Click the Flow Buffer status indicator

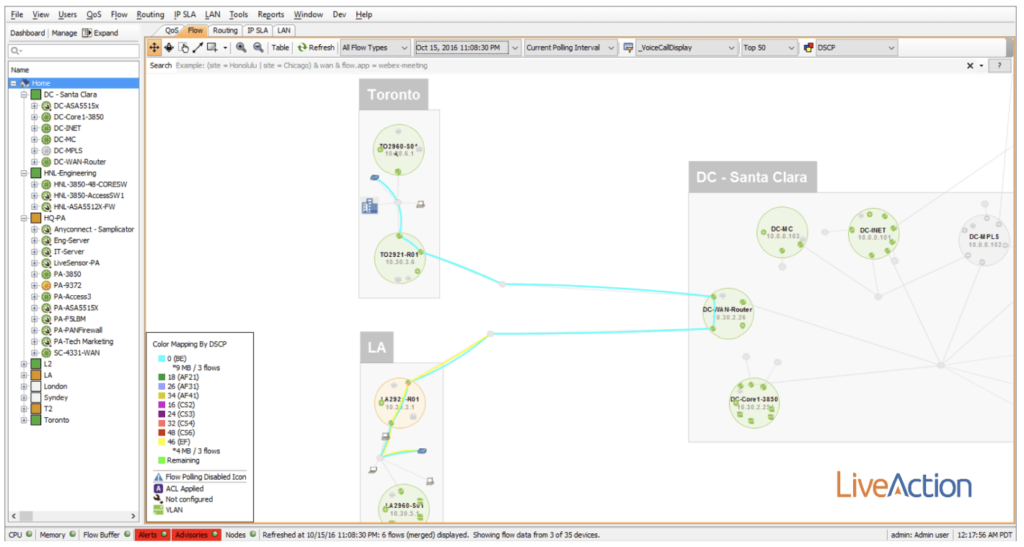pyautogui.click(x=104, y=535)
